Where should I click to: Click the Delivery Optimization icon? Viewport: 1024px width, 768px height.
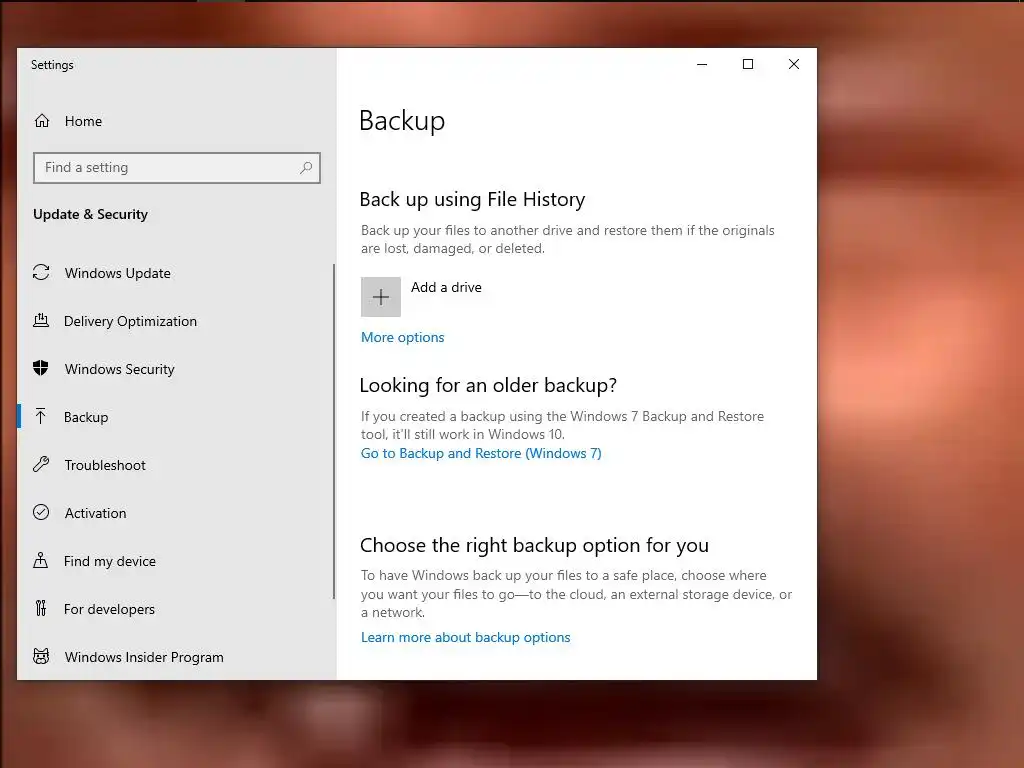click(x=41, y=321)
